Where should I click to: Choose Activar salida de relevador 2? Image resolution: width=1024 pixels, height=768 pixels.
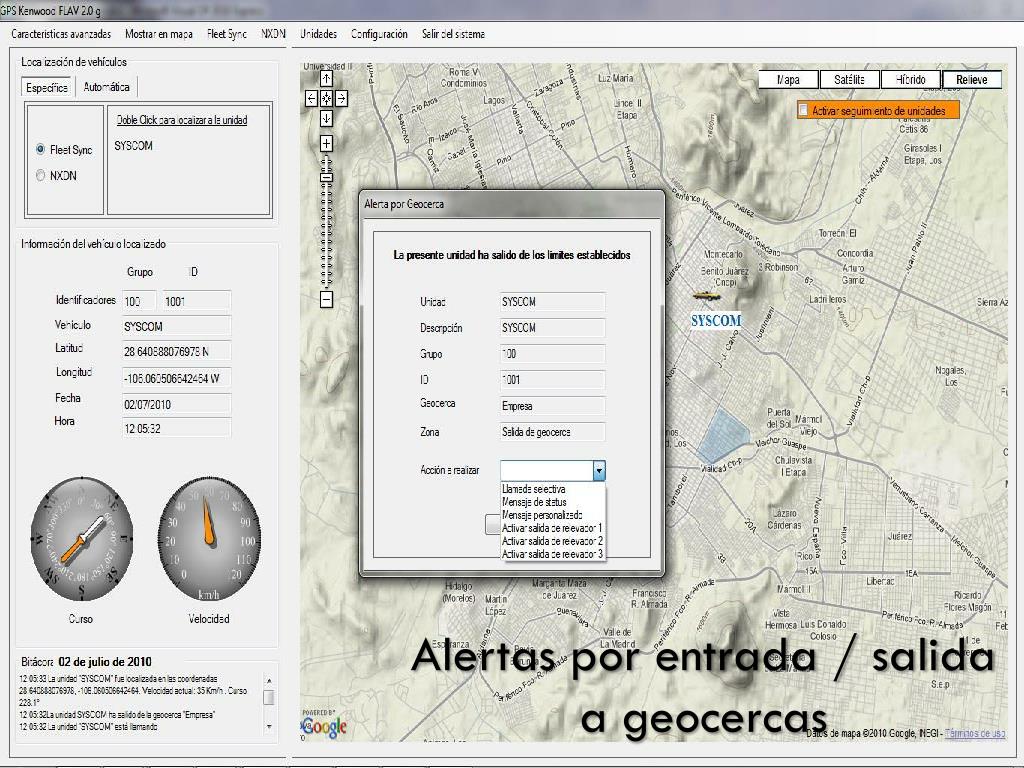pyautogui.click(x=552, y=541)
